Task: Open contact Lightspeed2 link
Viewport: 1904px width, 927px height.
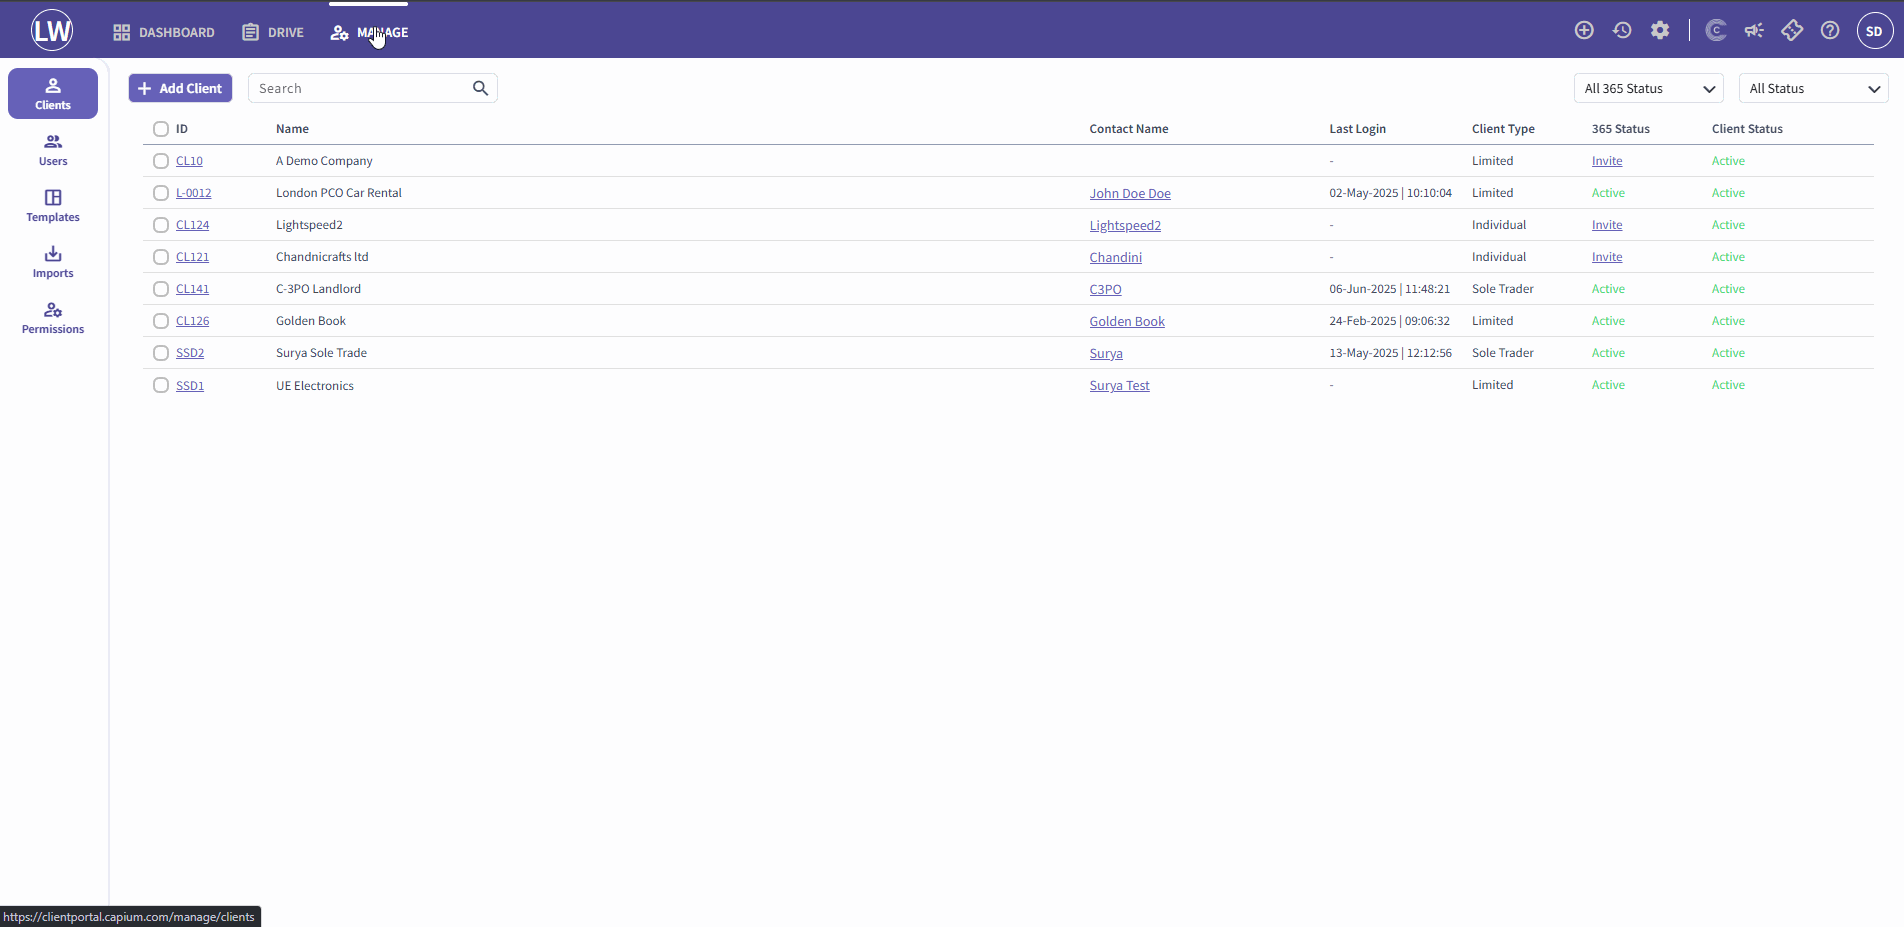Action: 1125,226
